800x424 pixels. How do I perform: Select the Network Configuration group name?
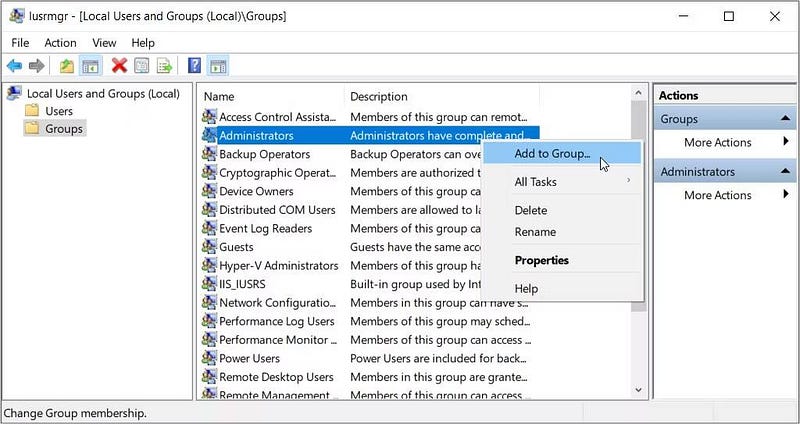point(278,303)
